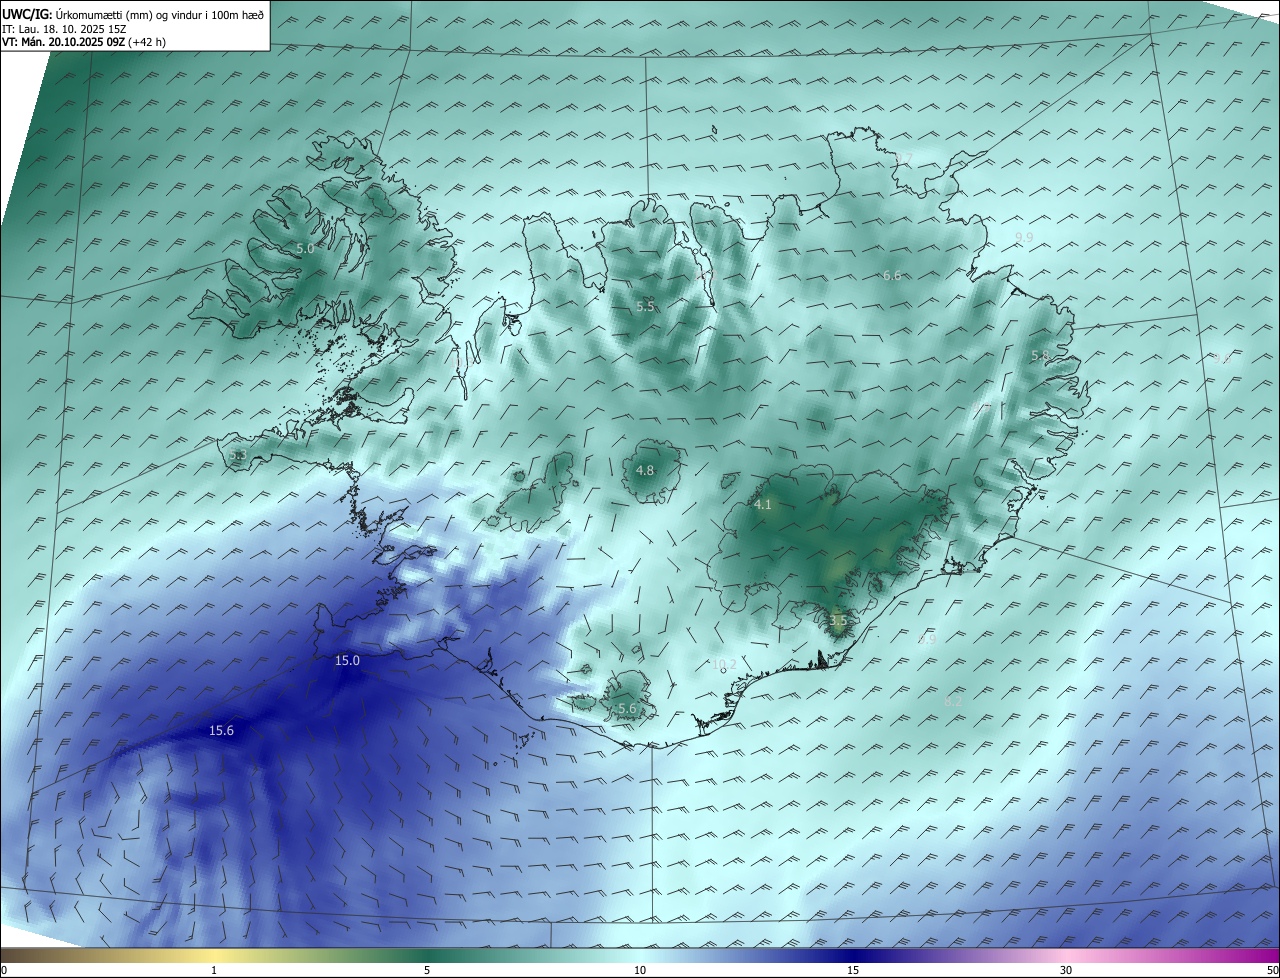
Task: Click the 5.0 value over the Westfjords
Action: [x=305, y=248]
